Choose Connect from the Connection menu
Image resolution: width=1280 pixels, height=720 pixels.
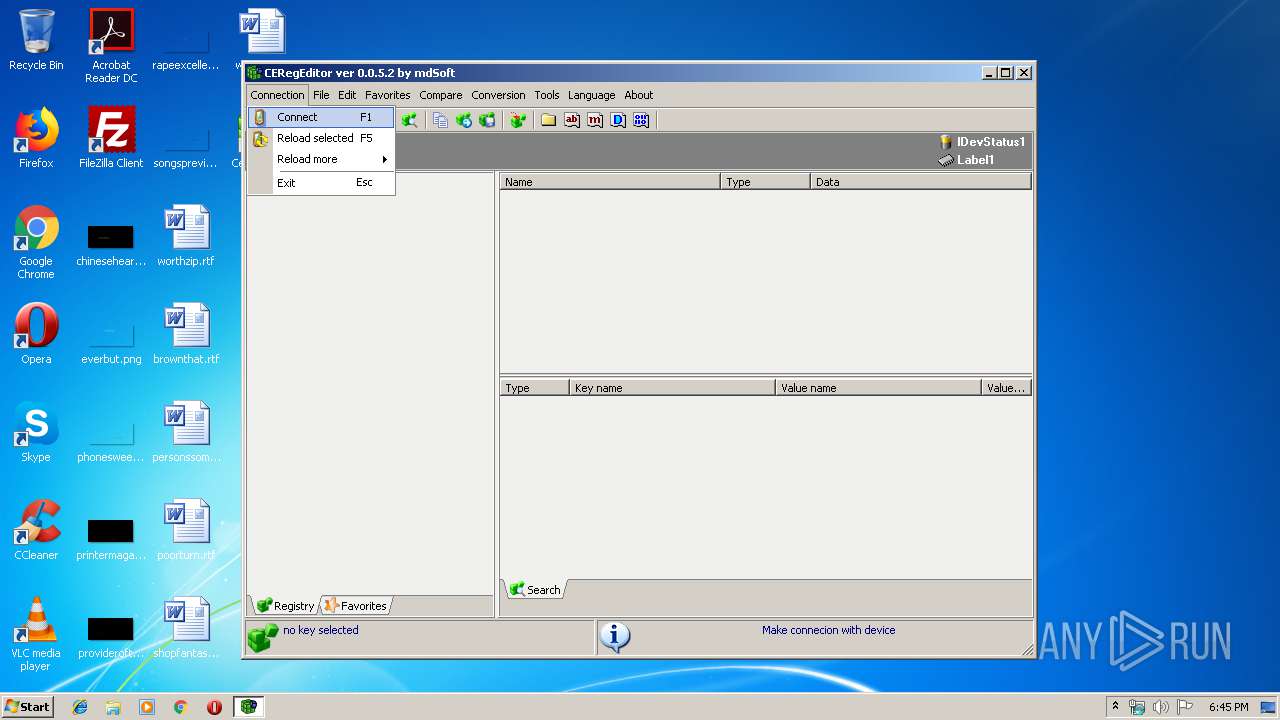point(321,117)
